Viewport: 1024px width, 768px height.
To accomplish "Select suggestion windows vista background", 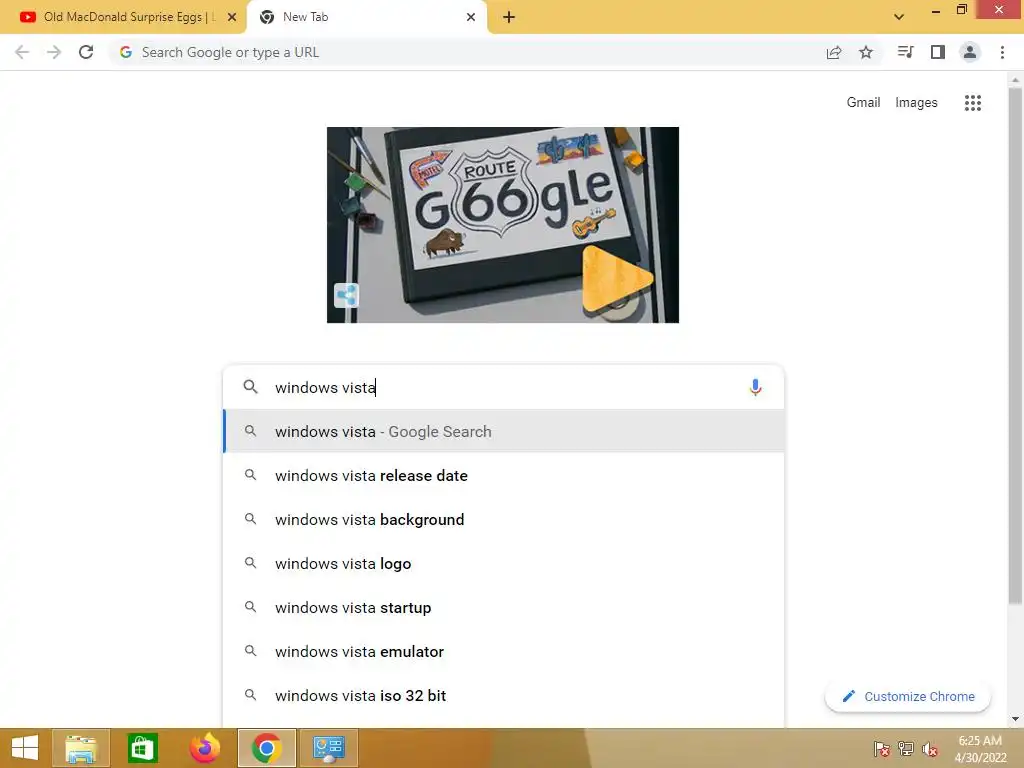I will pos(504,519).
